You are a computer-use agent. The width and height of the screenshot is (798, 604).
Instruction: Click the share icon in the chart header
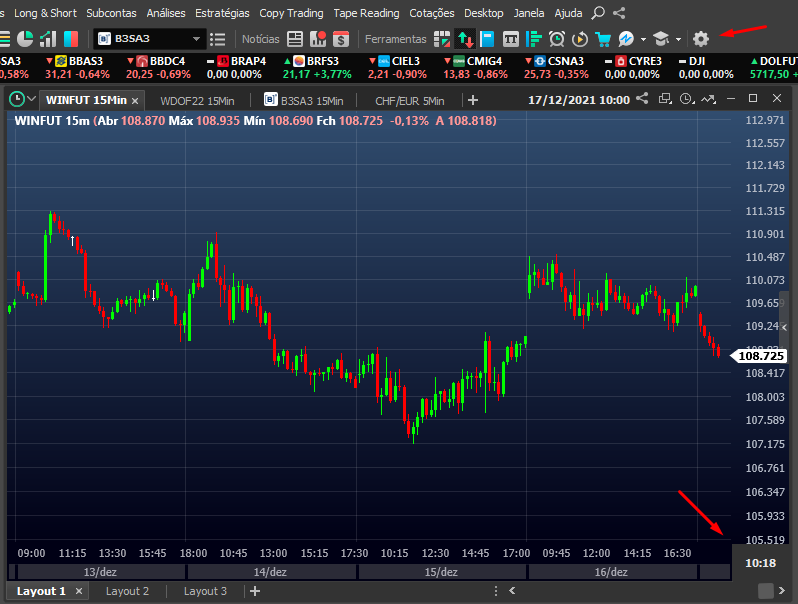pos(642,98)
